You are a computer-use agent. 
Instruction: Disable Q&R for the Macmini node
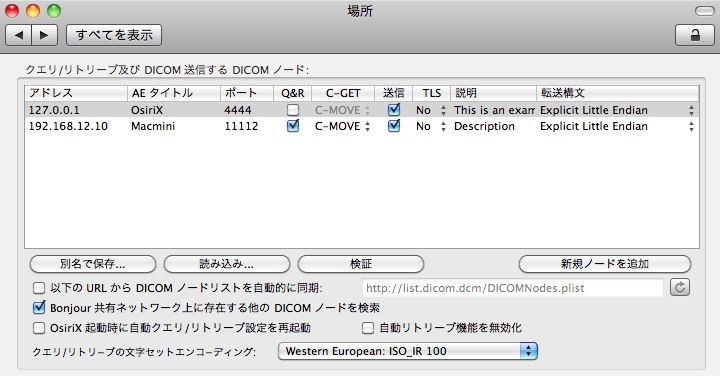click(x=292, y=126)
